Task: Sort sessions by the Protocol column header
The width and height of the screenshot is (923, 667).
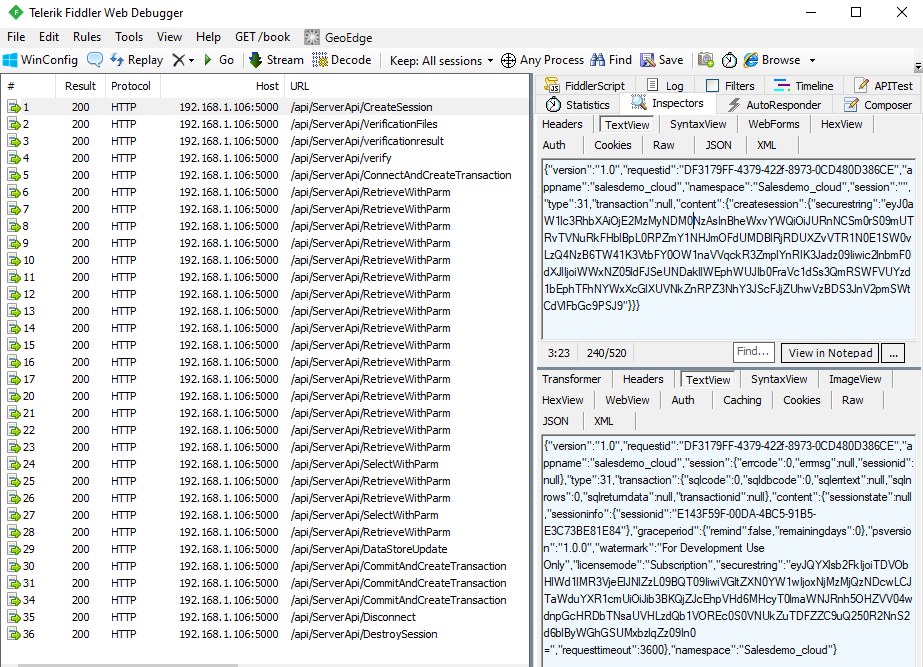Action: click(x=132, y=86)
